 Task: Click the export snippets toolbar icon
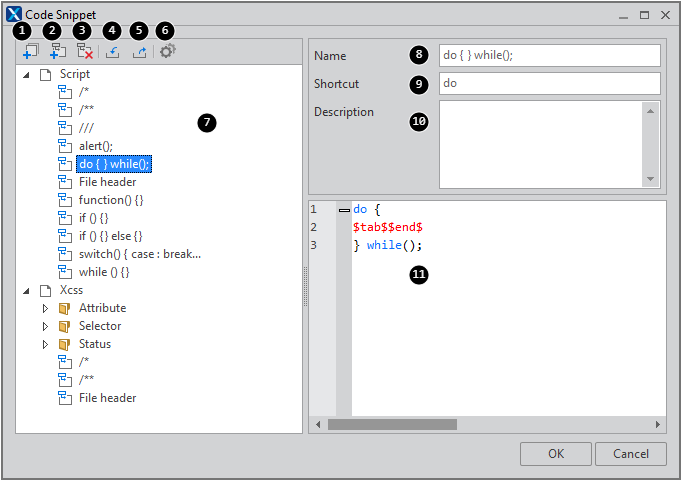pos(139,51)
